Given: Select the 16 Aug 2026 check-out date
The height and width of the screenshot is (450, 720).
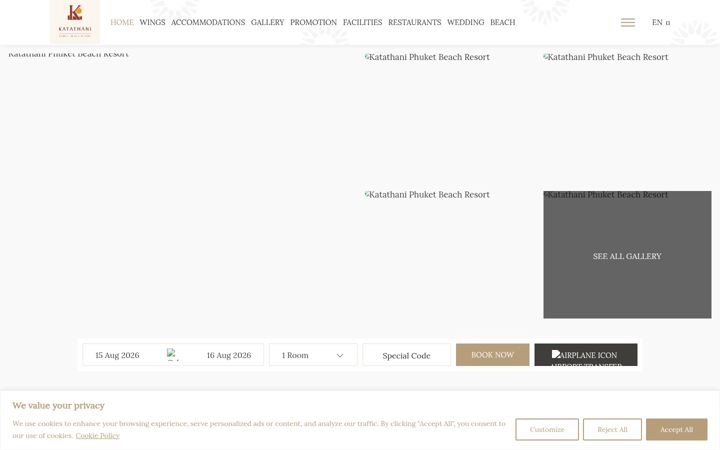Looking at the screenshot, I should [229, 355].
